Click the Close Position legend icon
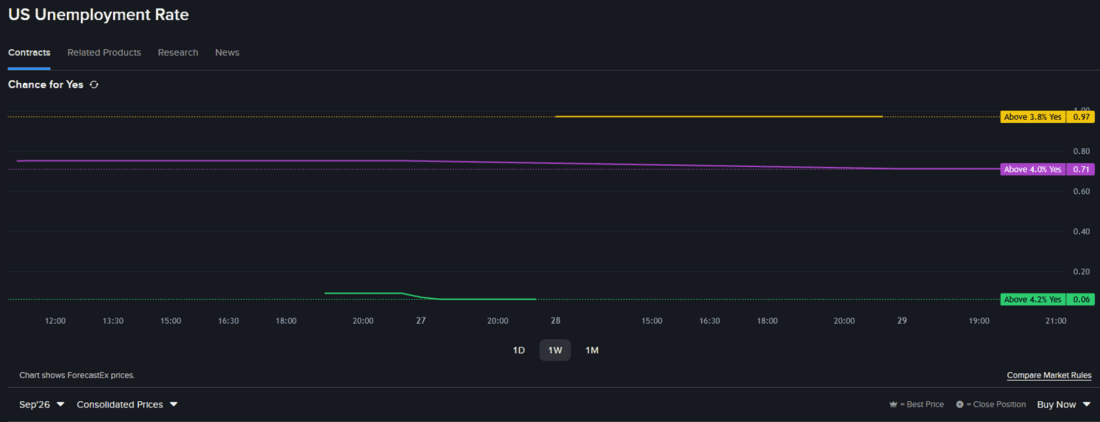This screenshot has width=1100, height=422. pos(960,404)
